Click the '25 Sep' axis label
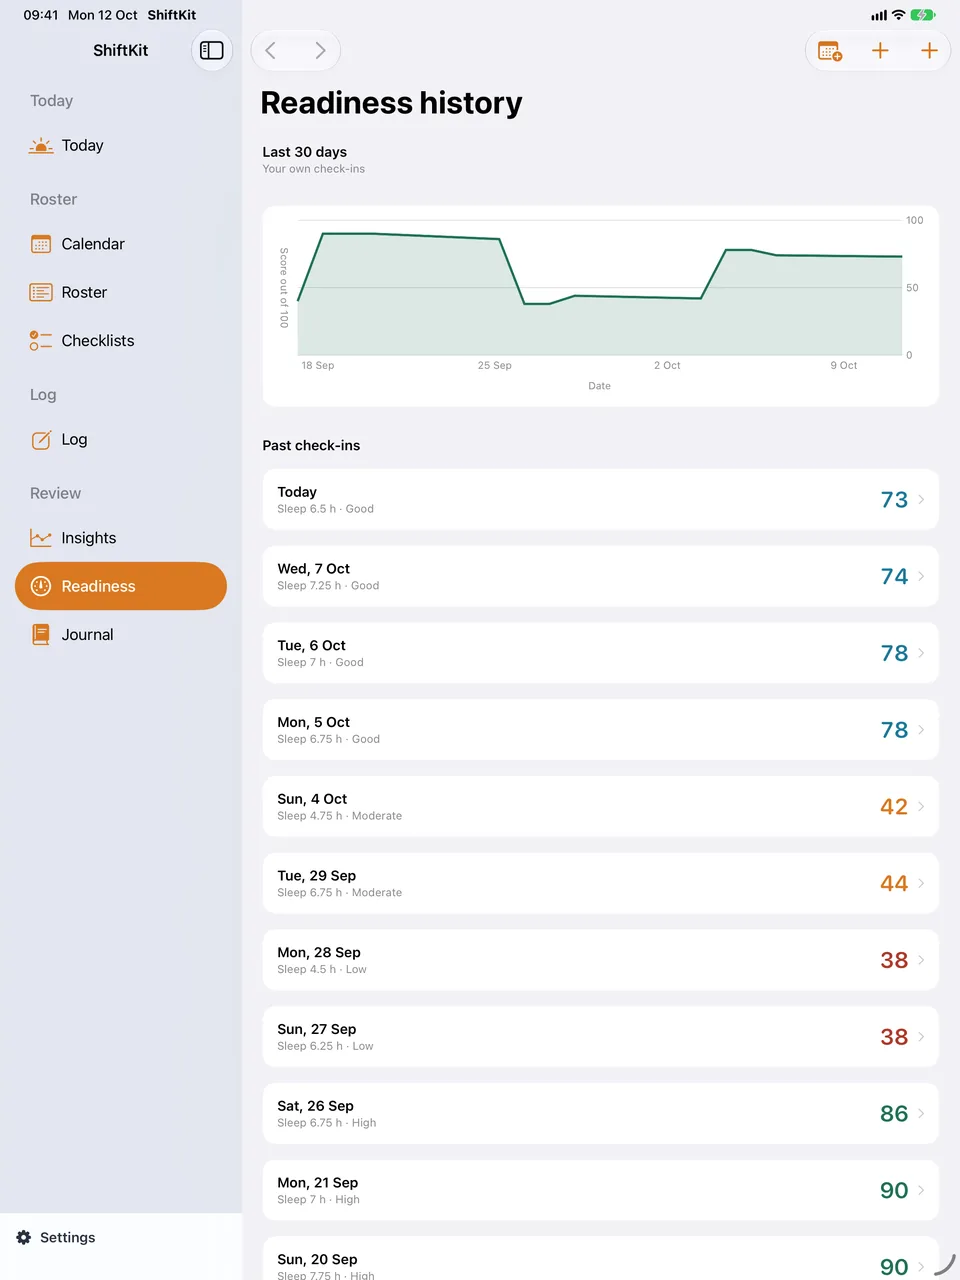Image resolution: width=960 pixels, height=1280 pixels. [x=494, y=366]
